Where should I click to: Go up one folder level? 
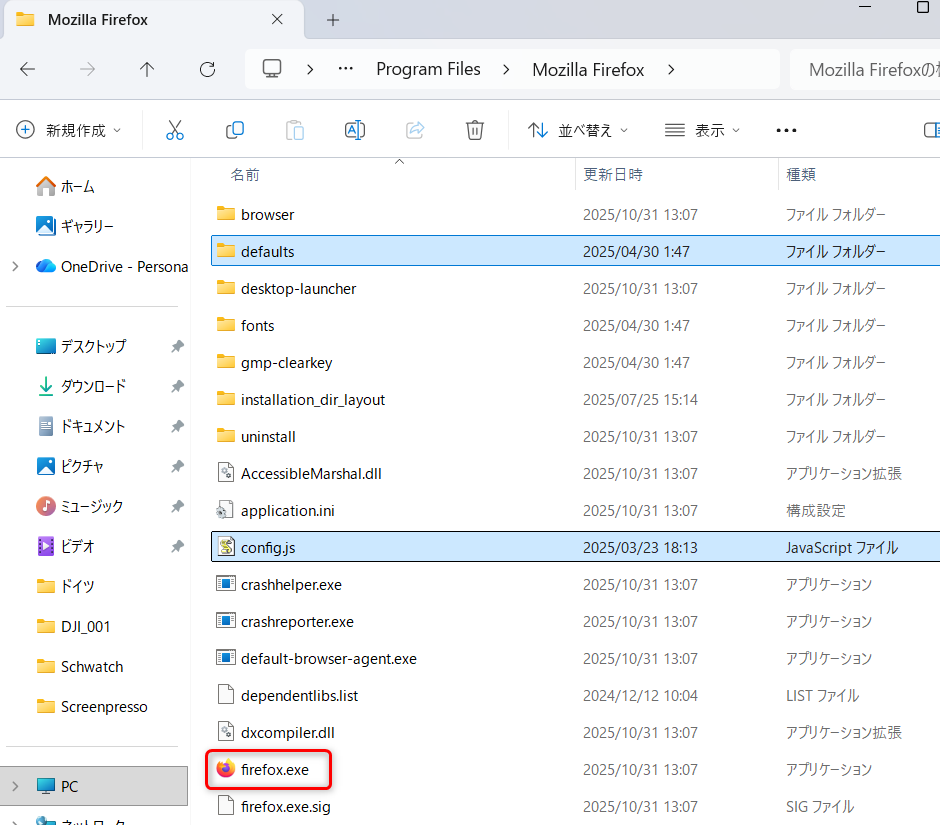click(147, 69)
